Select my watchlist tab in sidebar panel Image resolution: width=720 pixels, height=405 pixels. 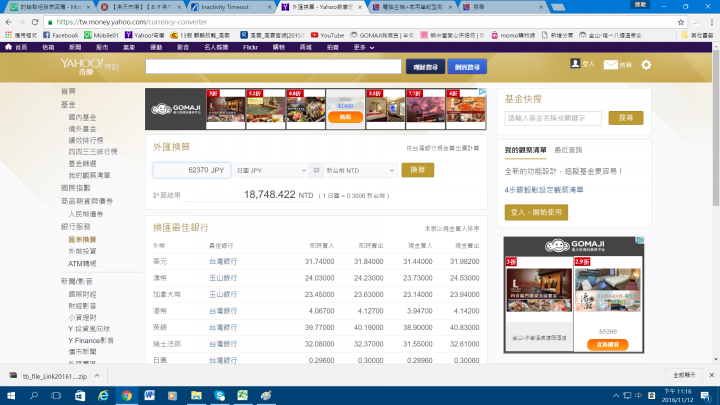pyautogui.click(x=525, y=150)
